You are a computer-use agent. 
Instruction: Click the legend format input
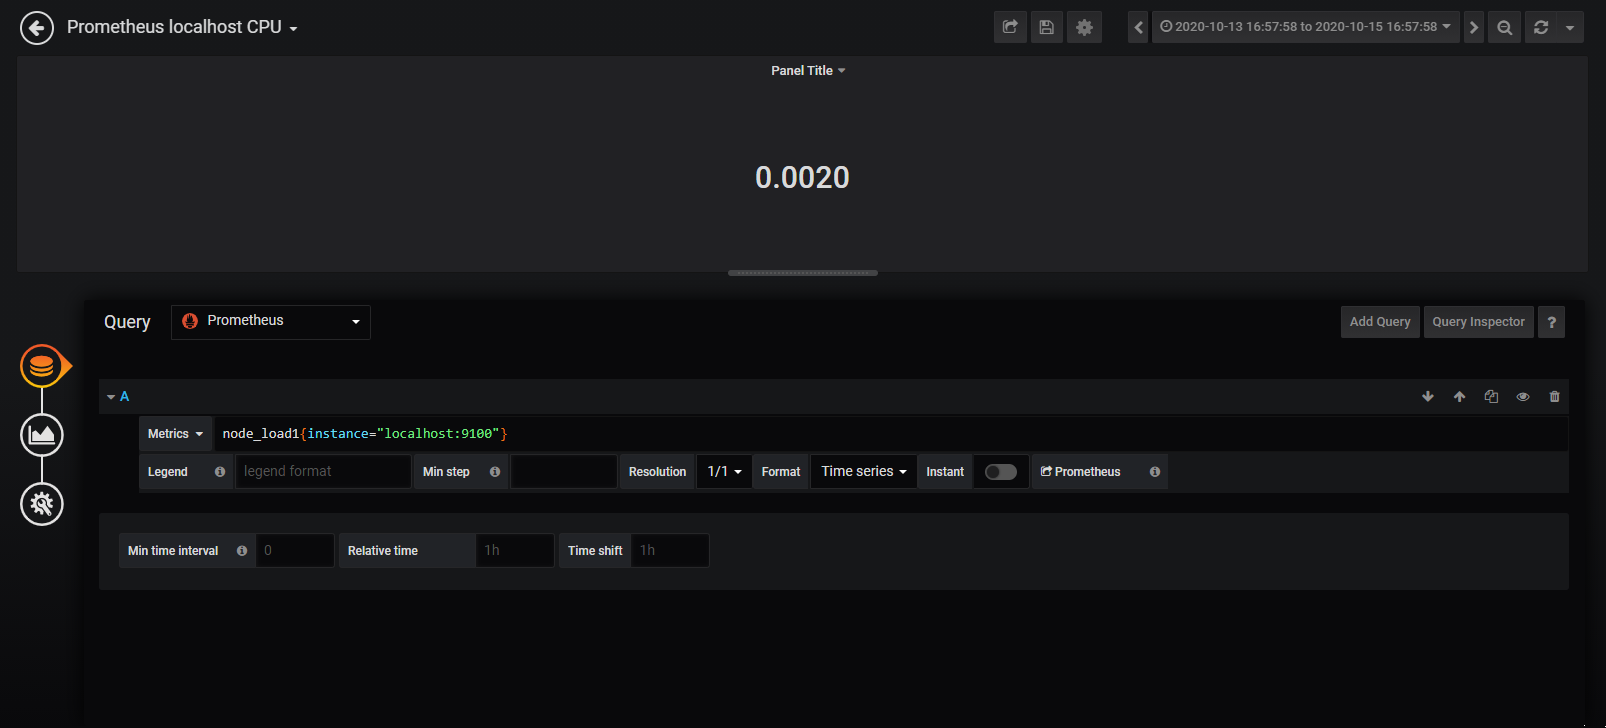click(323, 472)
